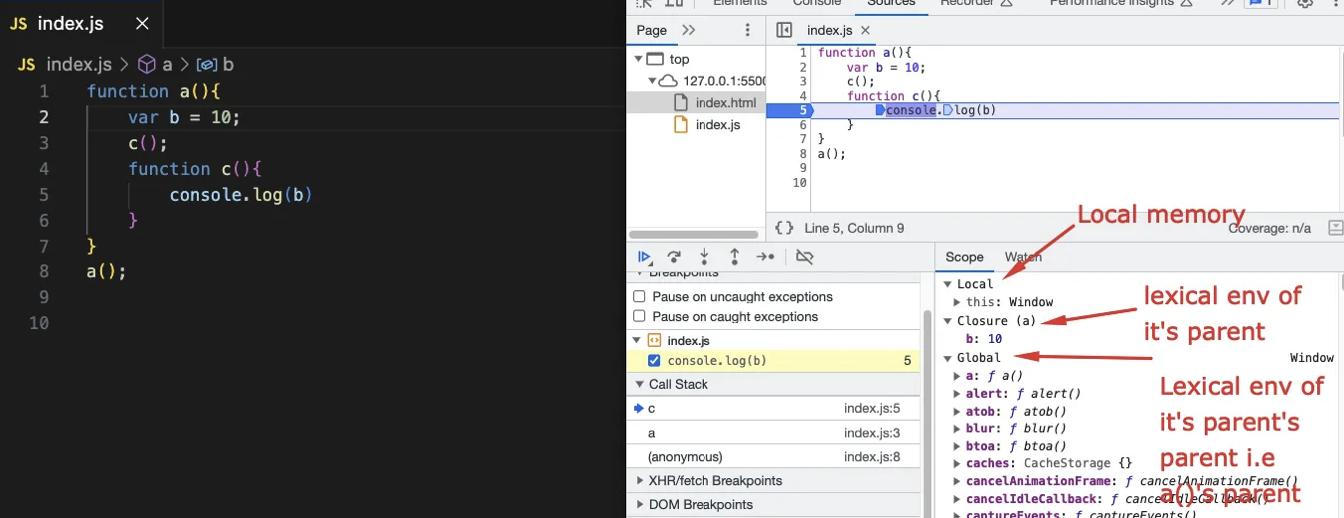Screen dimensions: 1344x518
Task: Open the Recorder panel tab
Action: click(x=976, y=3)
